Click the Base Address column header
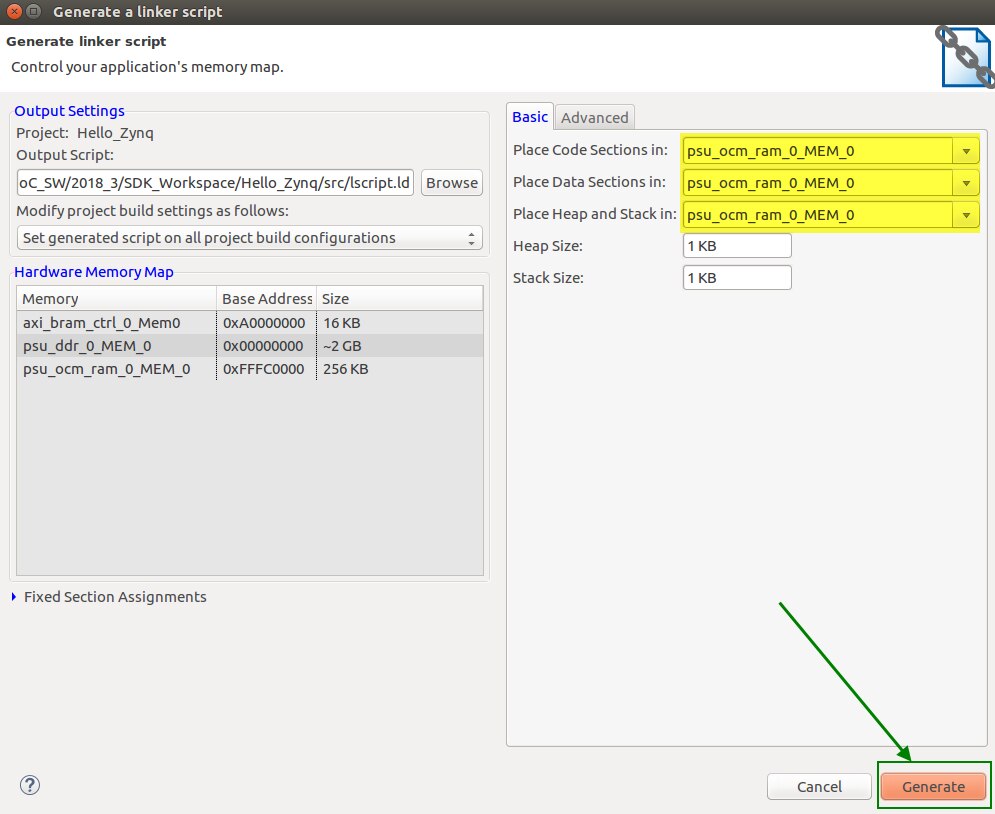This screenshot has width=995, height=814. tap(266, 299)
